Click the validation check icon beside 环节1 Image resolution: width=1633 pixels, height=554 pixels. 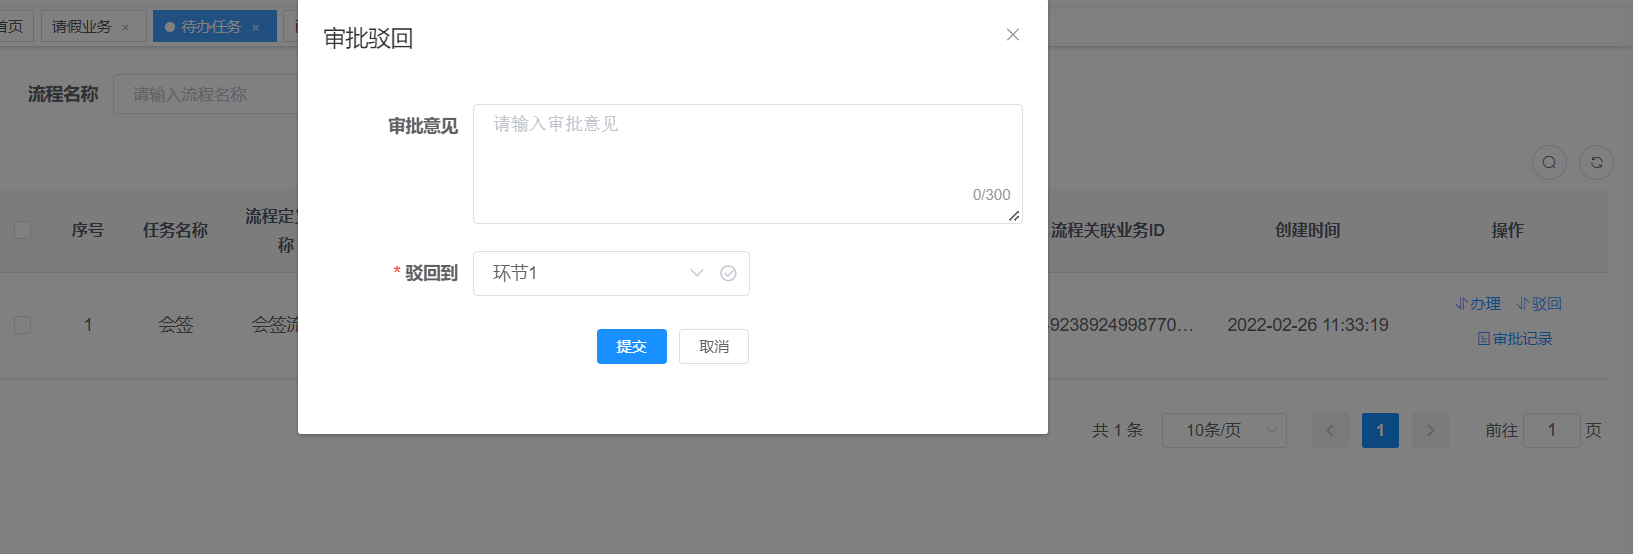click(728, 274)
